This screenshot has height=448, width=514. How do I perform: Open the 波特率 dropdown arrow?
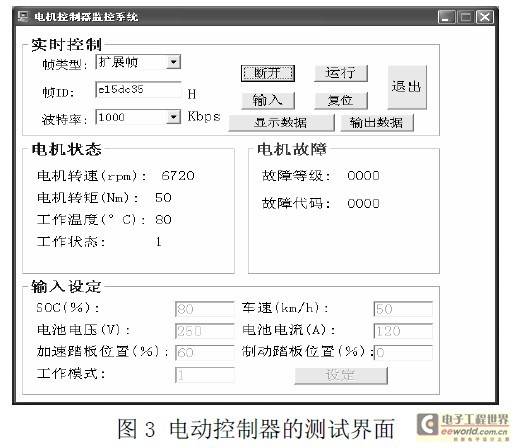tap(173, 117)
